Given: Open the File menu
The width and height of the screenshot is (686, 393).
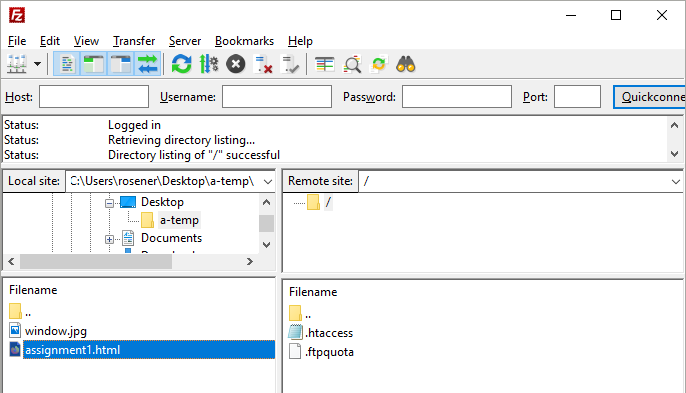Looking at the screenshot, I should (17, 41).
